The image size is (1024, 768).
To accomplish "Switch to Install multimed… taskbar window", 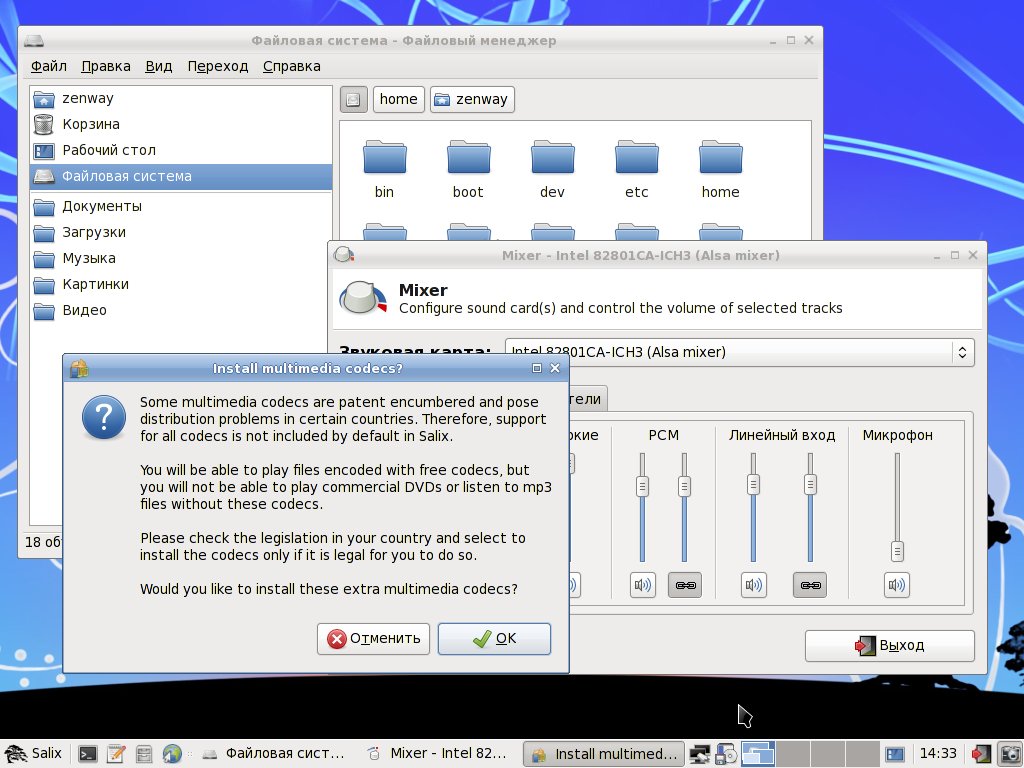I will point(604,754).
